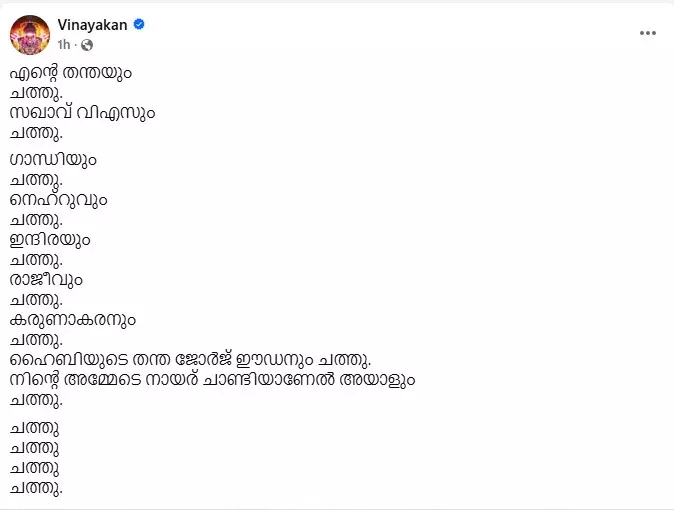Click the globe public privacy icon
The height and width of the screenshot is (510, 674).
pos(87,45)
